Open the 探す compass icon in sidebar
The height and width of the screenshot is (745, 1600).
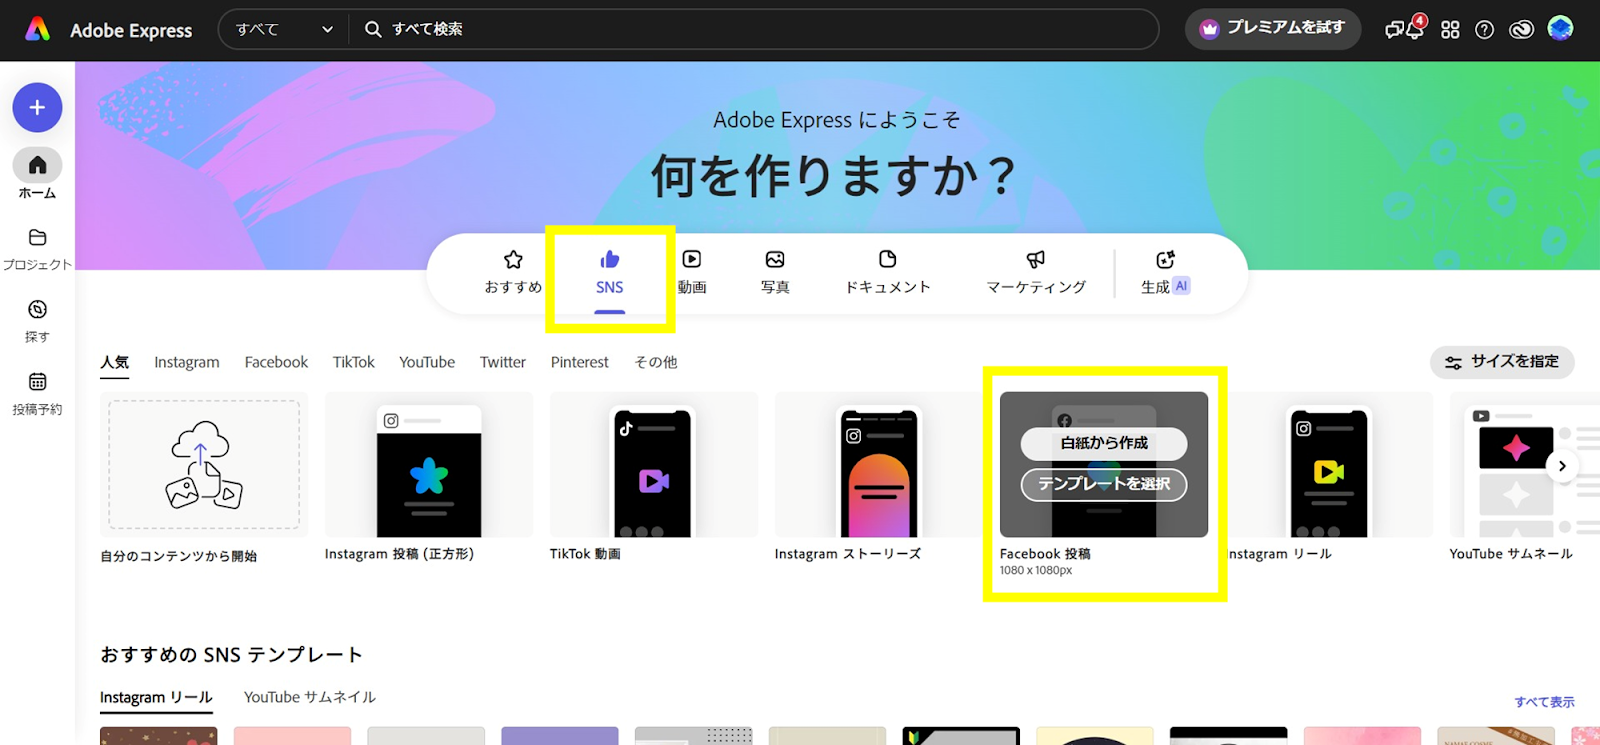pyautogui.click(x=37, y=310)
